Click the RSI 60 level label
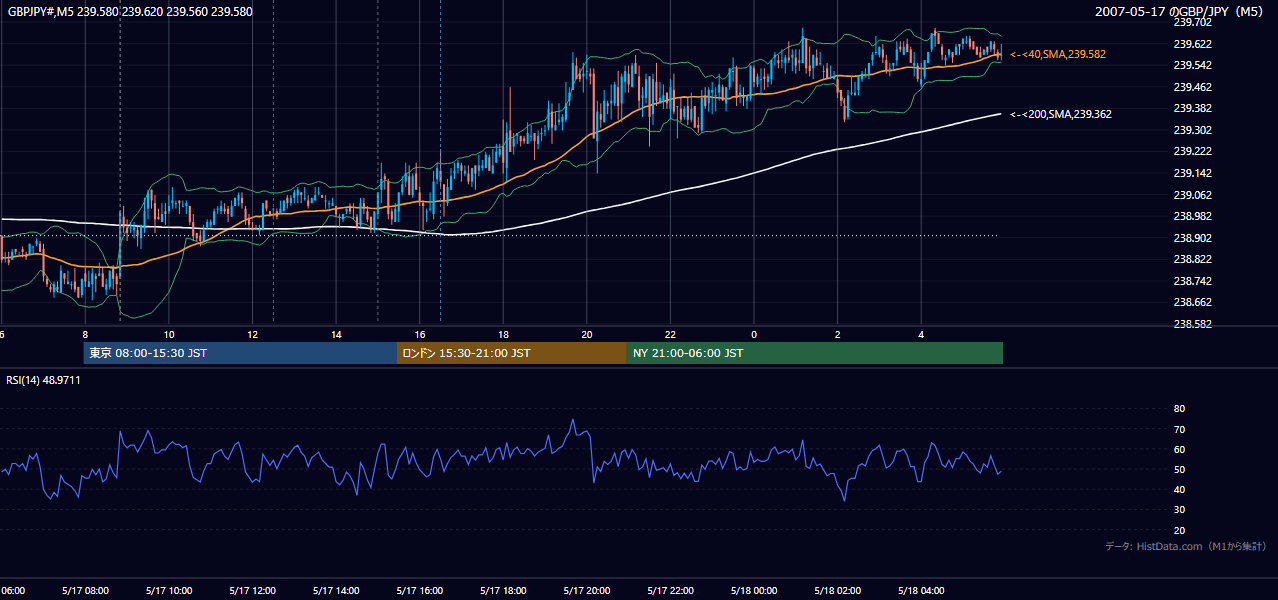Viewport: 1278px width, 600px height. point(1179,449)
